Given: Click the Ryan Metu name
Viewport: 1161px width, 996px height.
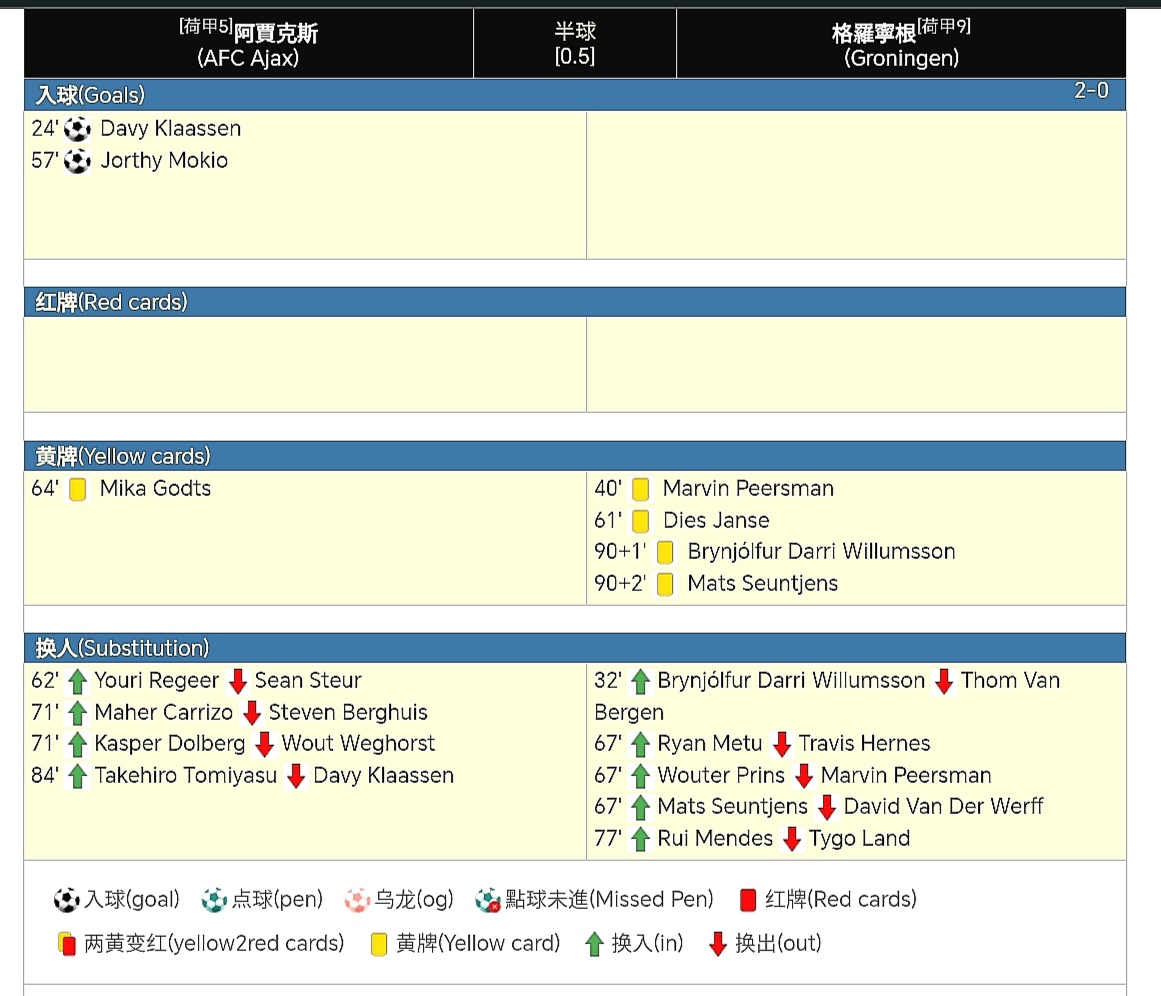Looking at the screenshot, I should click(709, 743).
